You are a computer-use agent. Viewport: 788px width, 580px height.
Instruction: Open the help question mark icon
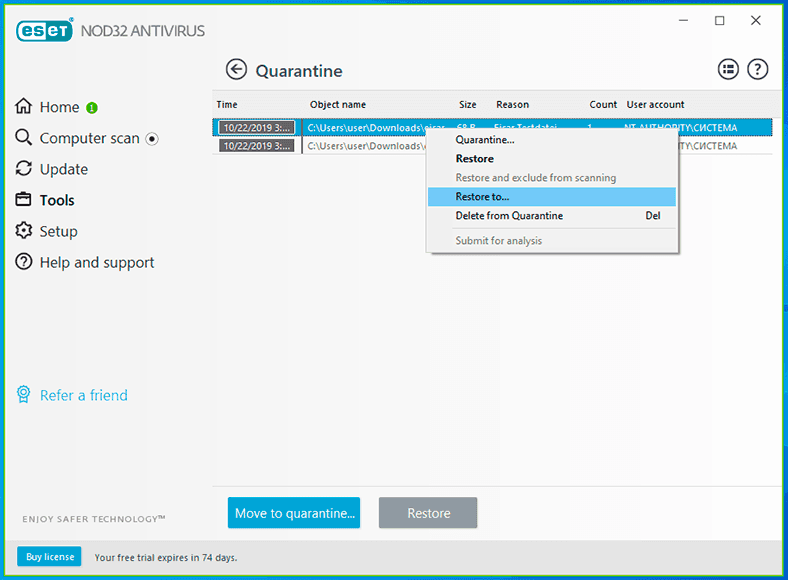tap(757, 69)
